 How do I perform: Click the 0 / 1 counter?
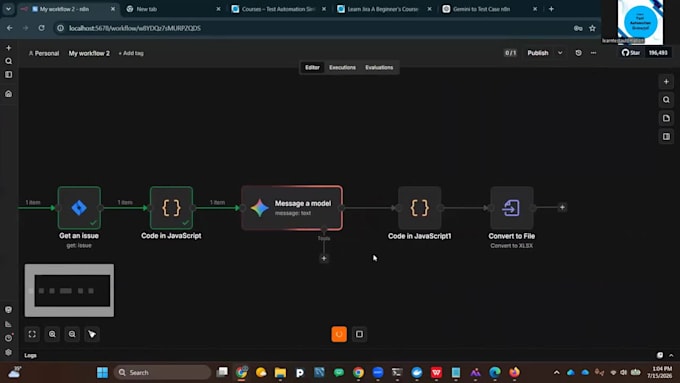click(x=510, y=53)
